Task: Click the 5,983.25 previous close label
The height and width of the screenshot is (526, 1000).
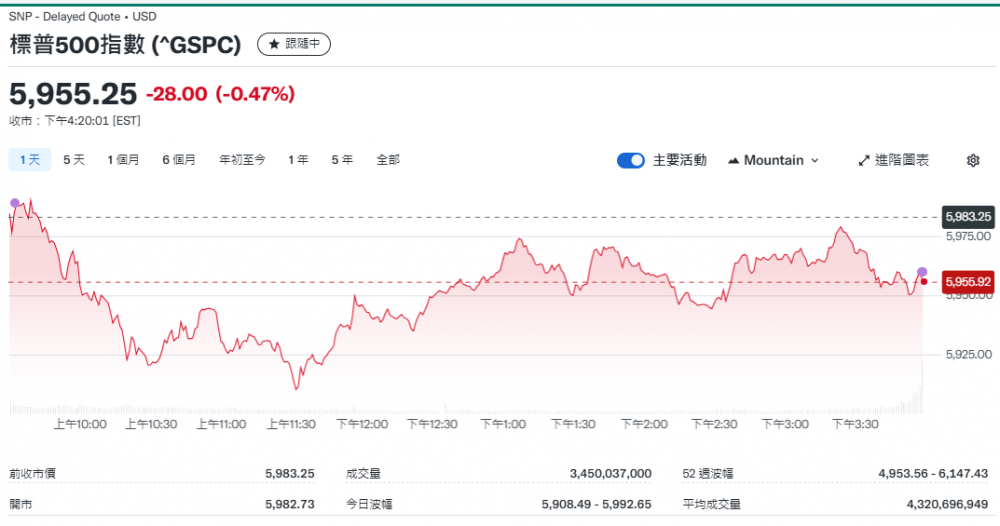Action: click(967, 216)
